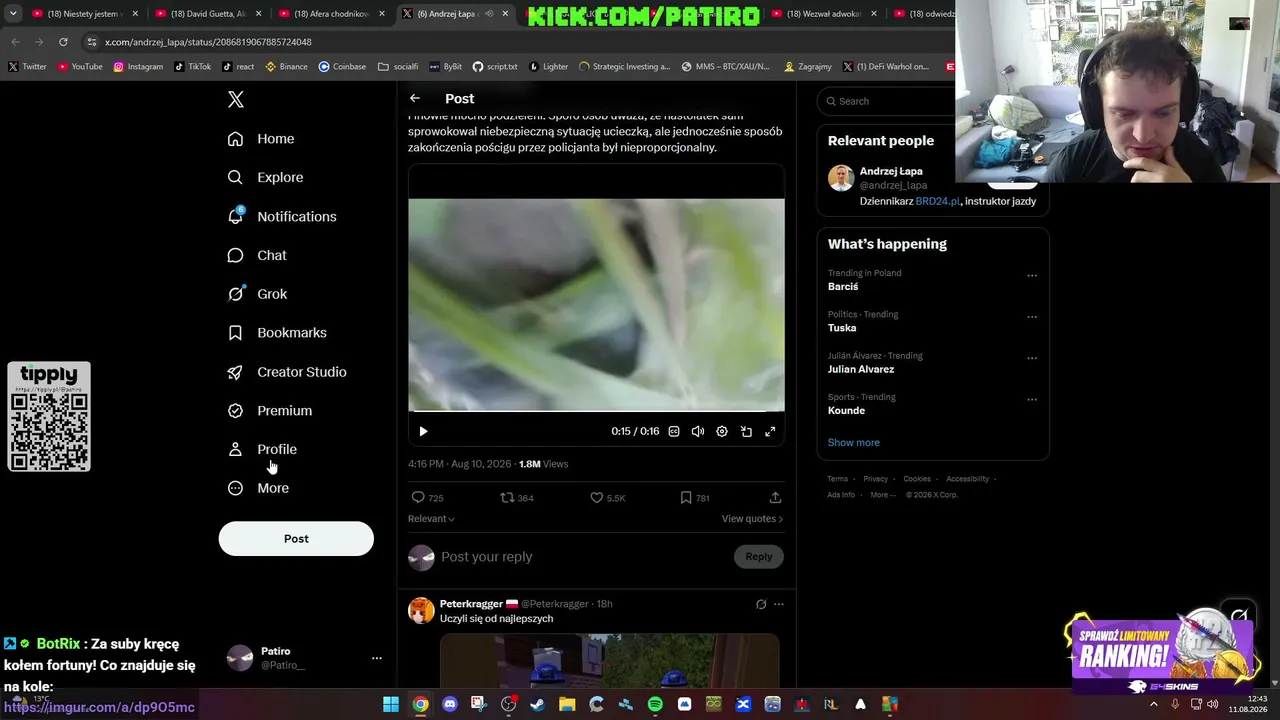Seek on the video progress bar
This screenshot has width=1280, height=720.
point(596,411)
